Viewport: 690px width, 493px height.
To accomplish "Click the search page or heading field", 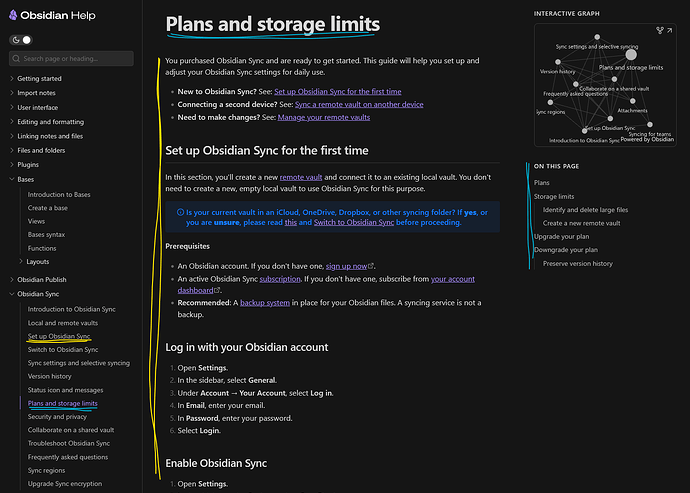I will click(75, 59).
